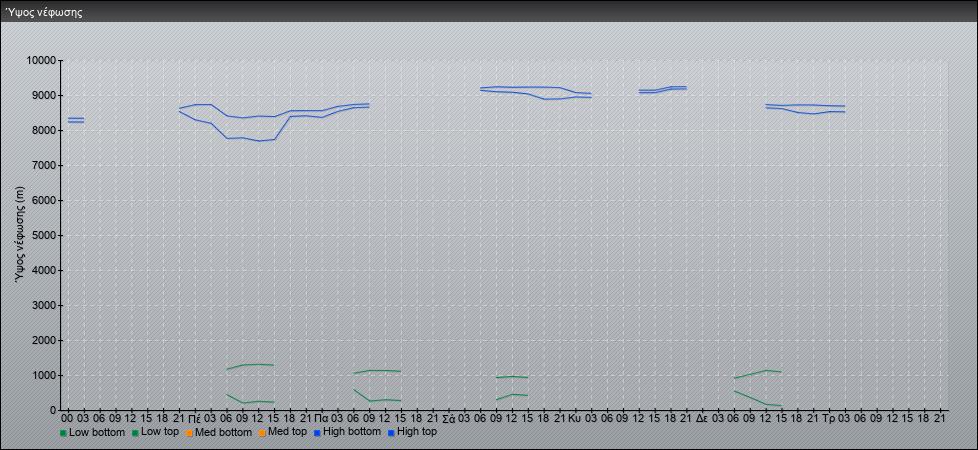Click the 'Δε' day label on the x-axis
Viewport: 978px width, 450px height.
pos(702,418)
